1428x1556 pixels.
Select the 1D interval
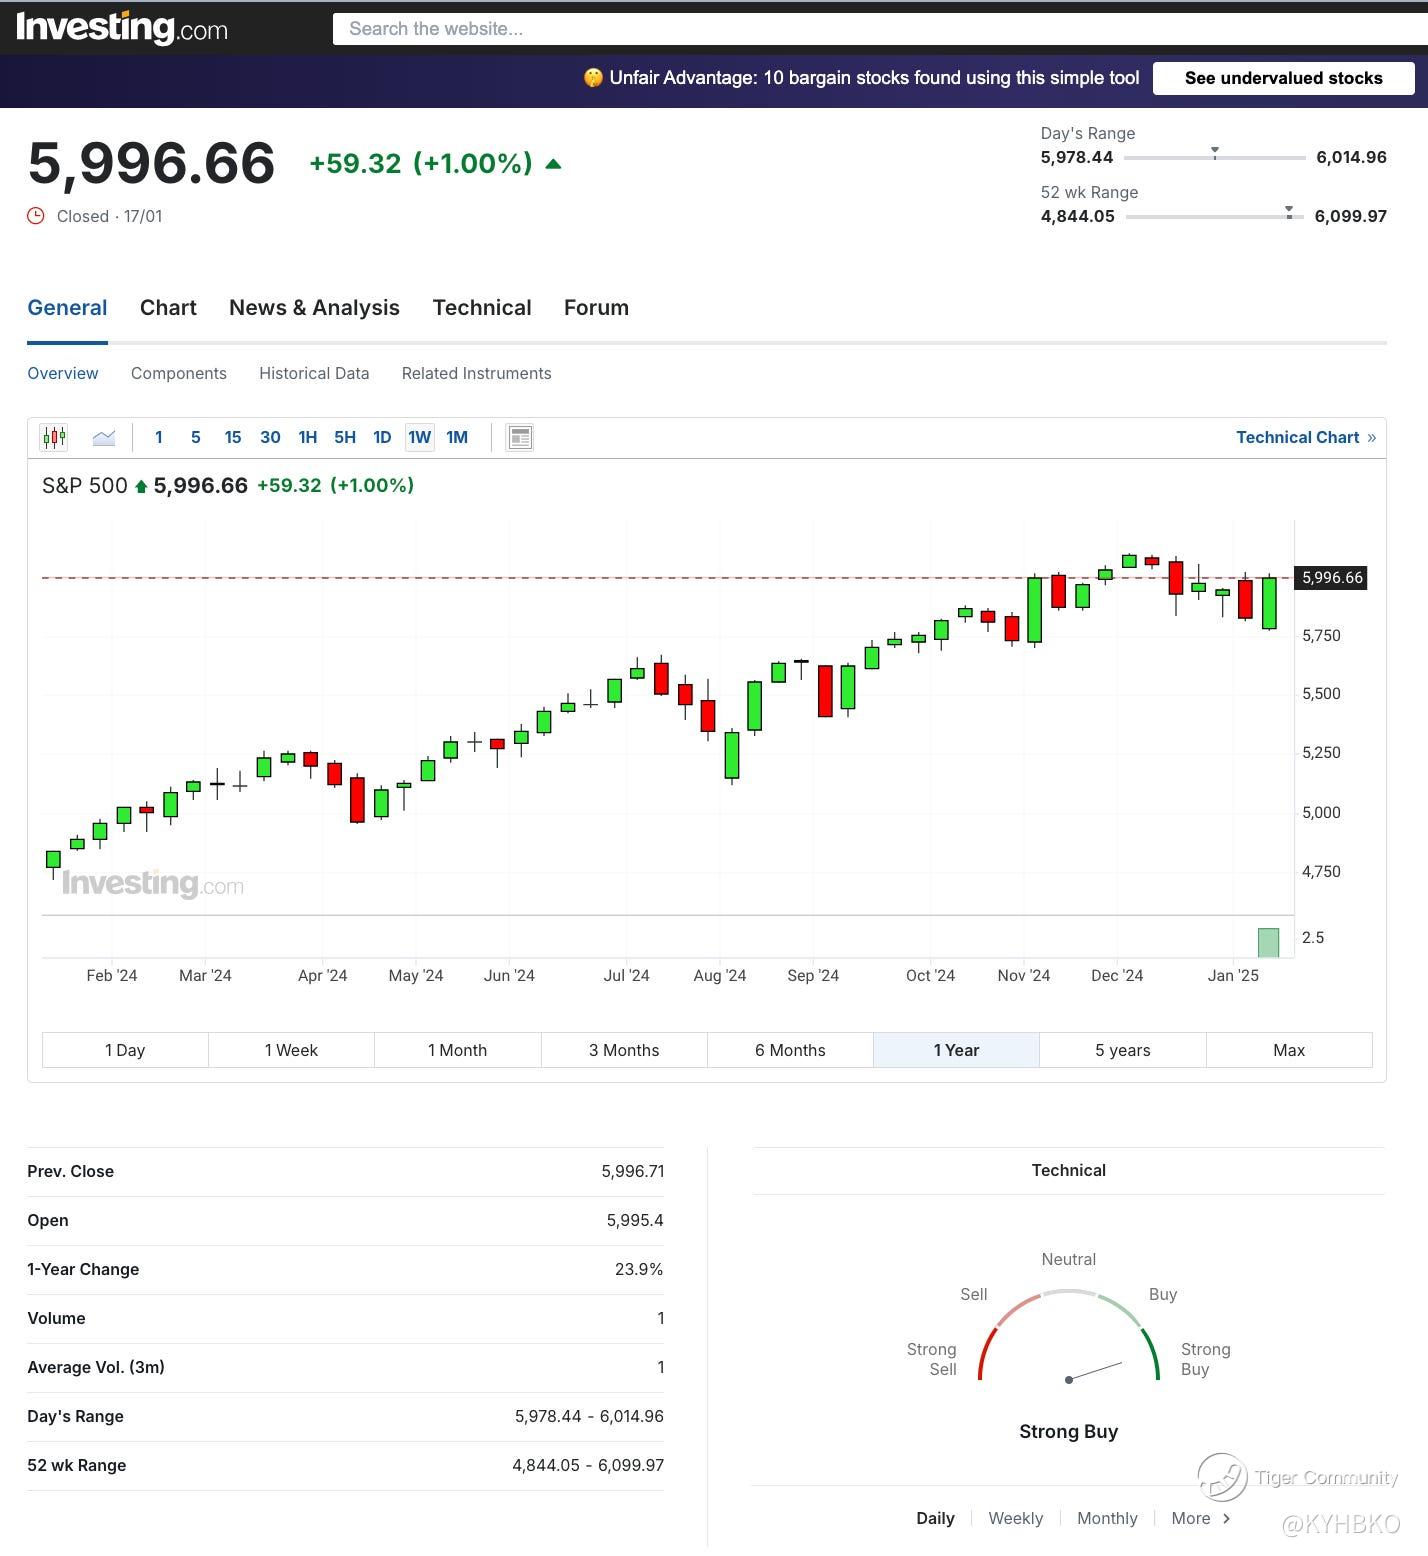[x=382, y=437]
